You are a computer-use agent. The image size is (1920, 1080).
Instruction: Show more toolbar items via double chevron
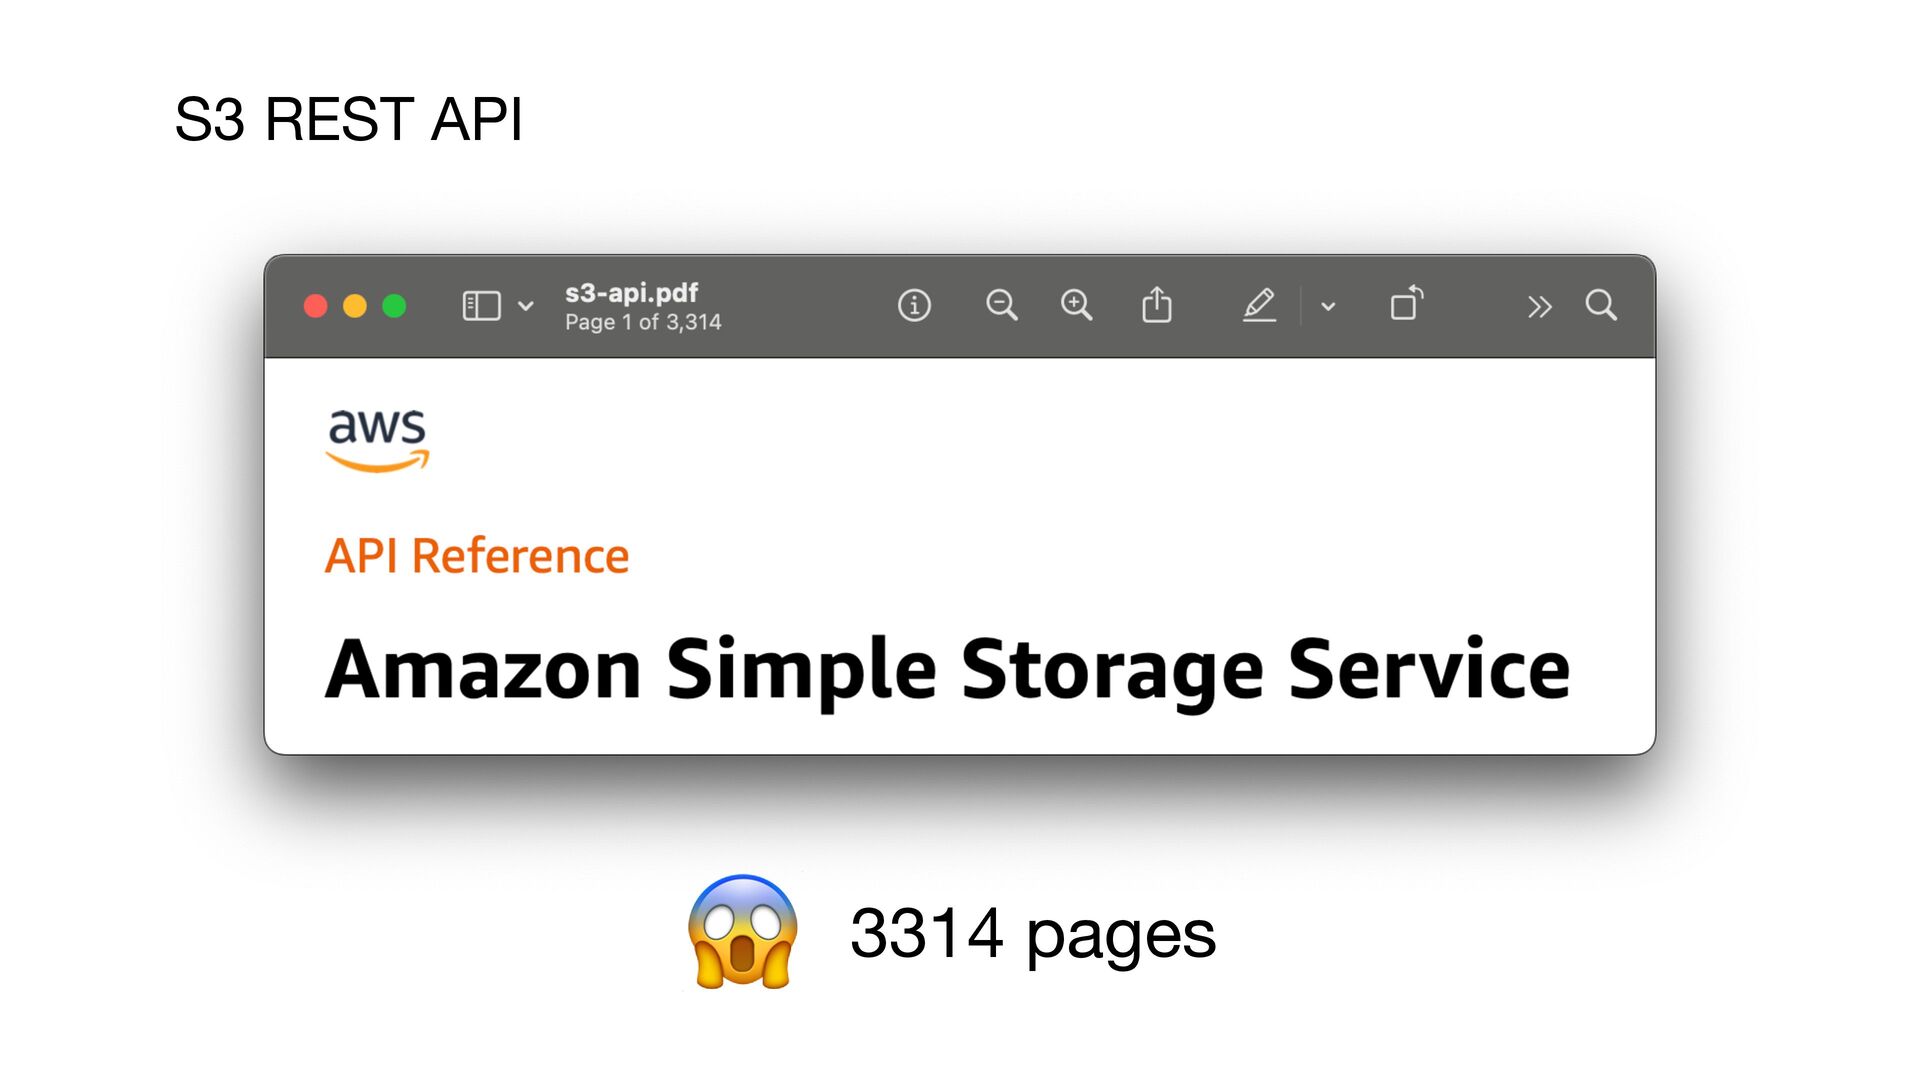click(1540, 306)
